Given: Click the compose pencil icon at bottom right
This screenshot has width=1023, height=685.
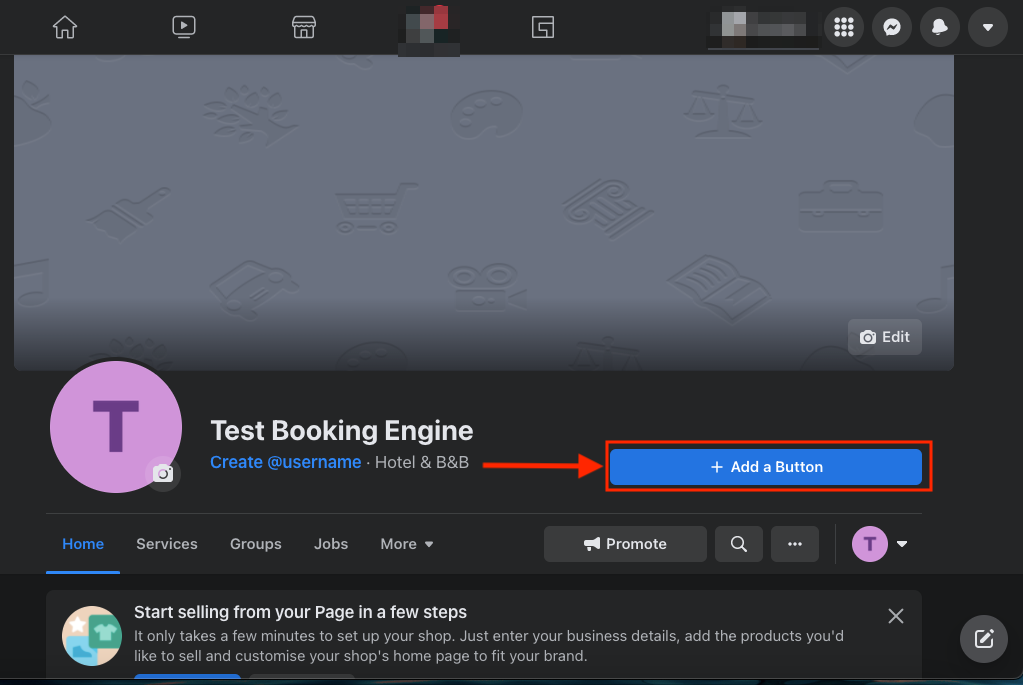Looking at the screenshot, I should pyautogui.click(x=983, y=639).
